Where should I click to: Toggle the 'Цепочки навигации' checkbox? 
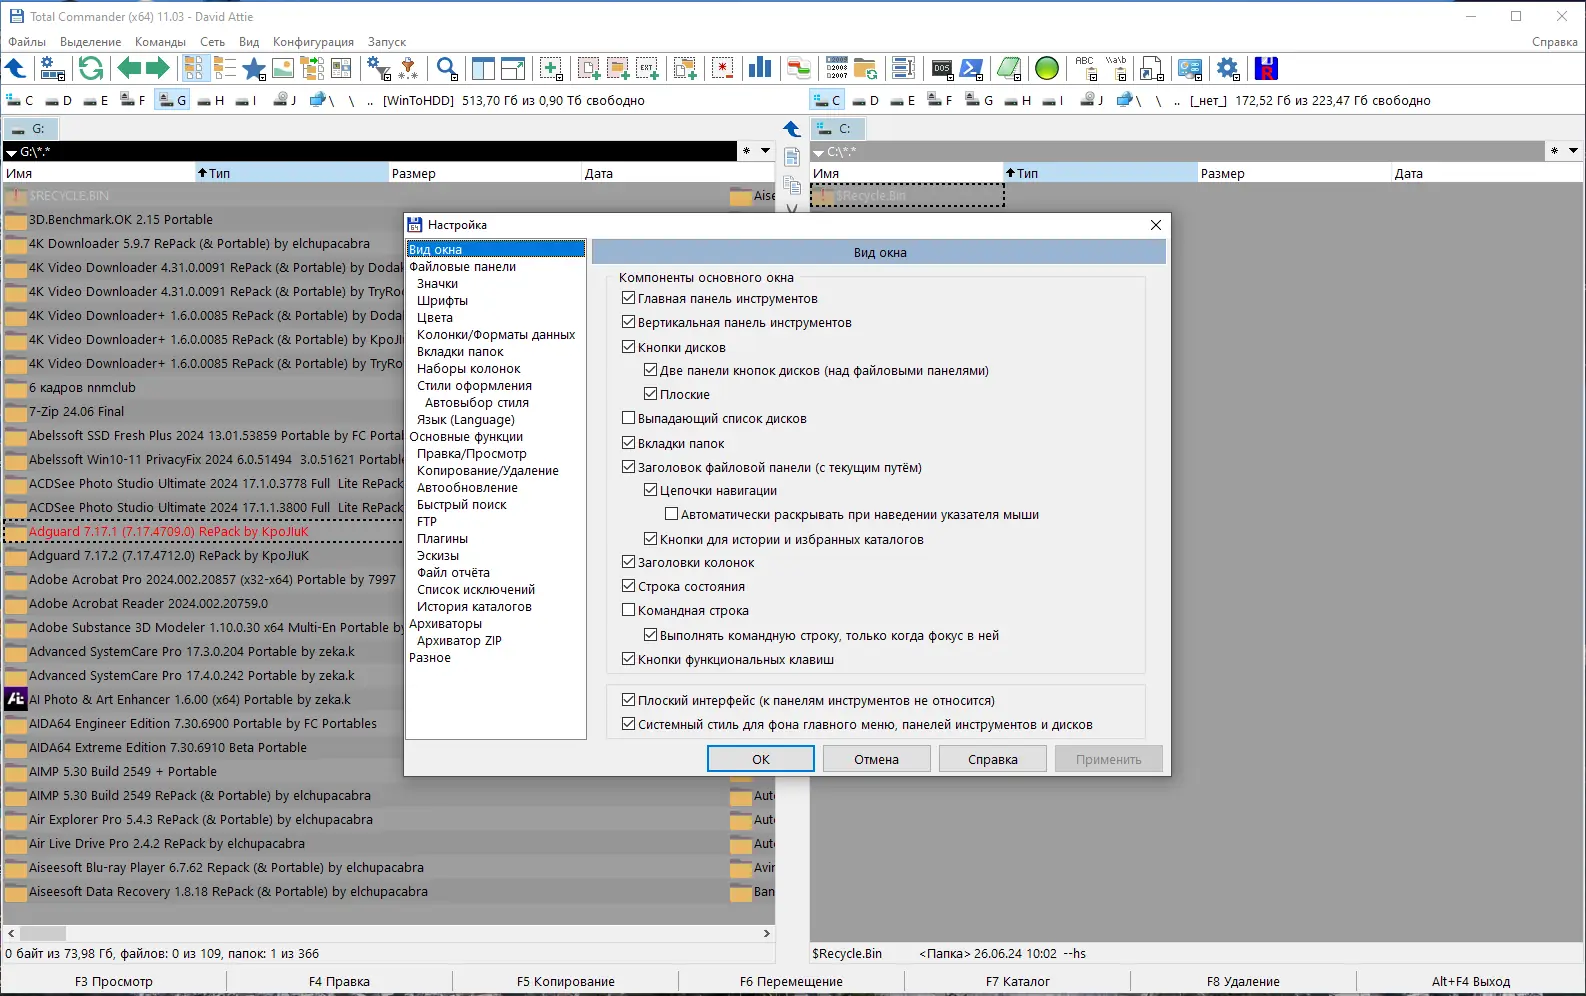coord(650,490)
